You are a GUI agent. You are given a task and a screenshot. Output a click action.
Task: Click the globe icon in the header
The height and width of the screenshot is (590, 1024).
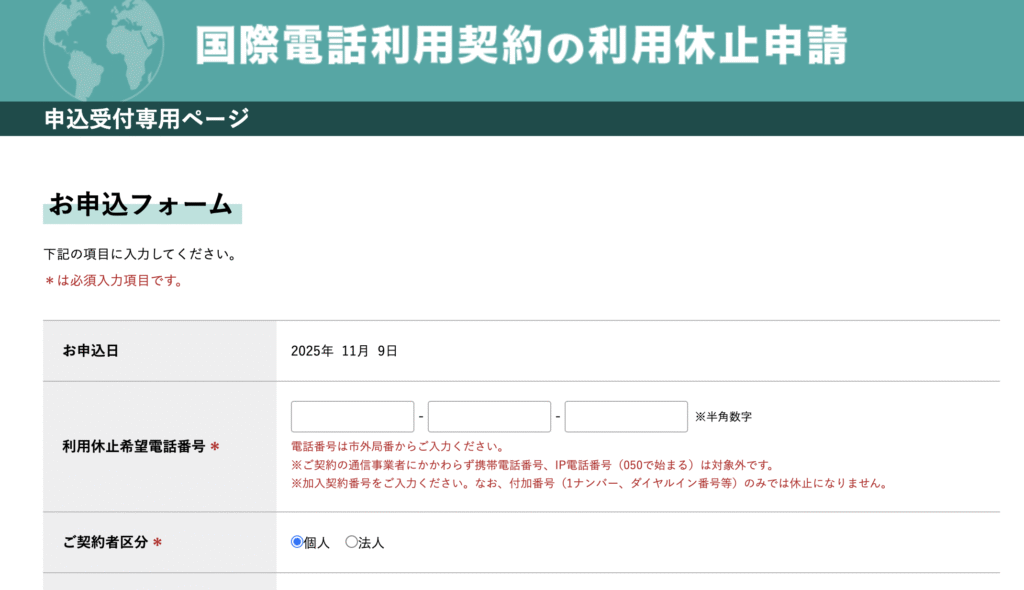(x=103, y=44)
